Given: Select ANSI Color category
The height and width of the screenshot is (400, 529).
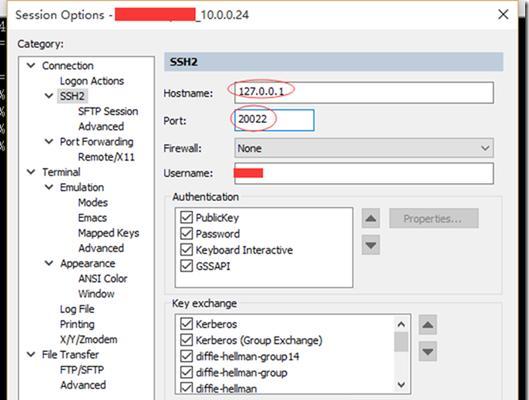Looking at the screenshot, I should [103, 279].
